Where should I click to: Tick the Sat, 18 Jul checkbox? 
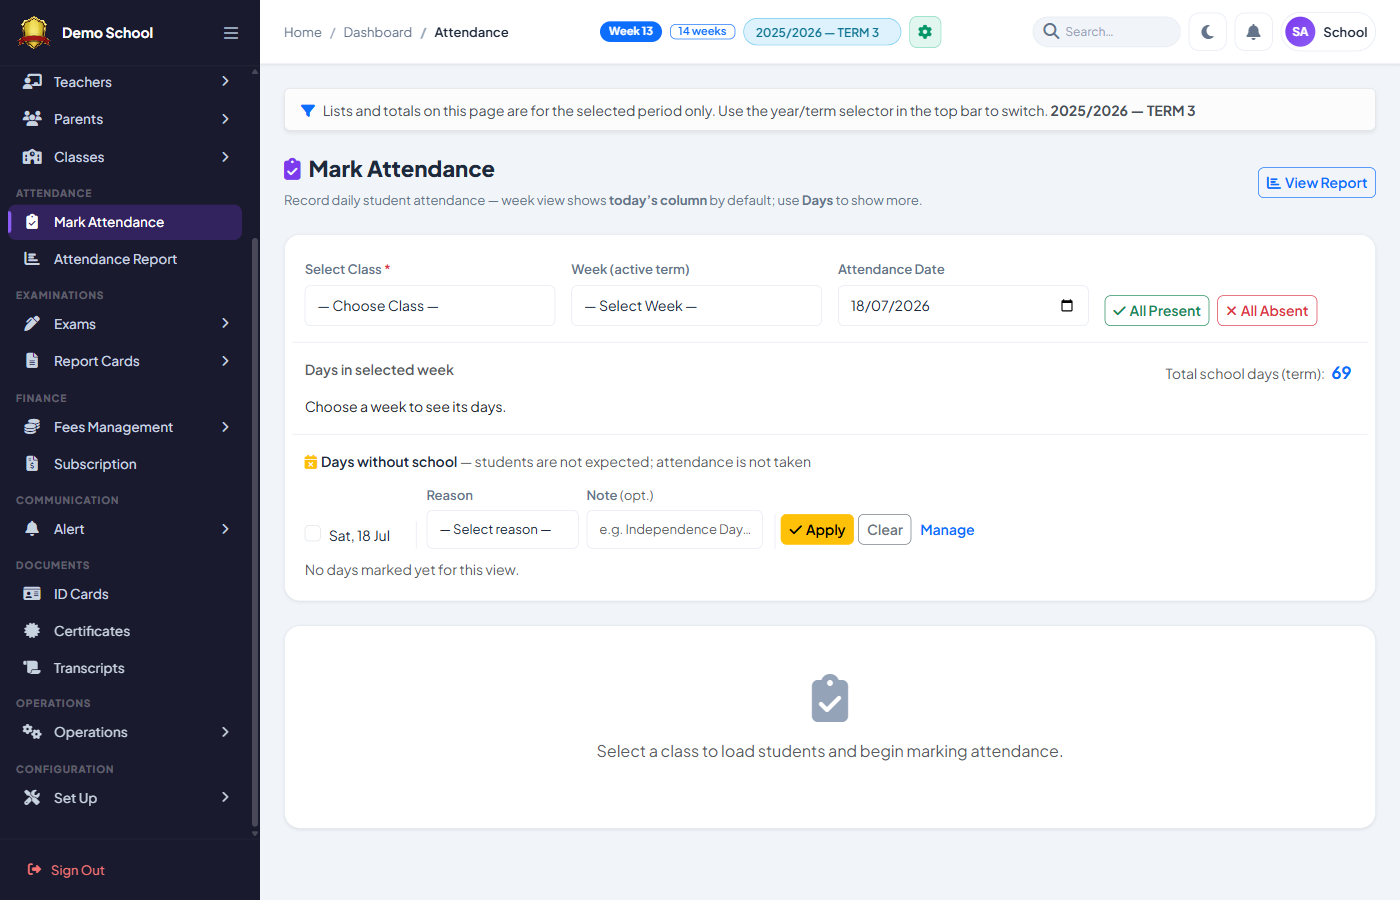313,534
